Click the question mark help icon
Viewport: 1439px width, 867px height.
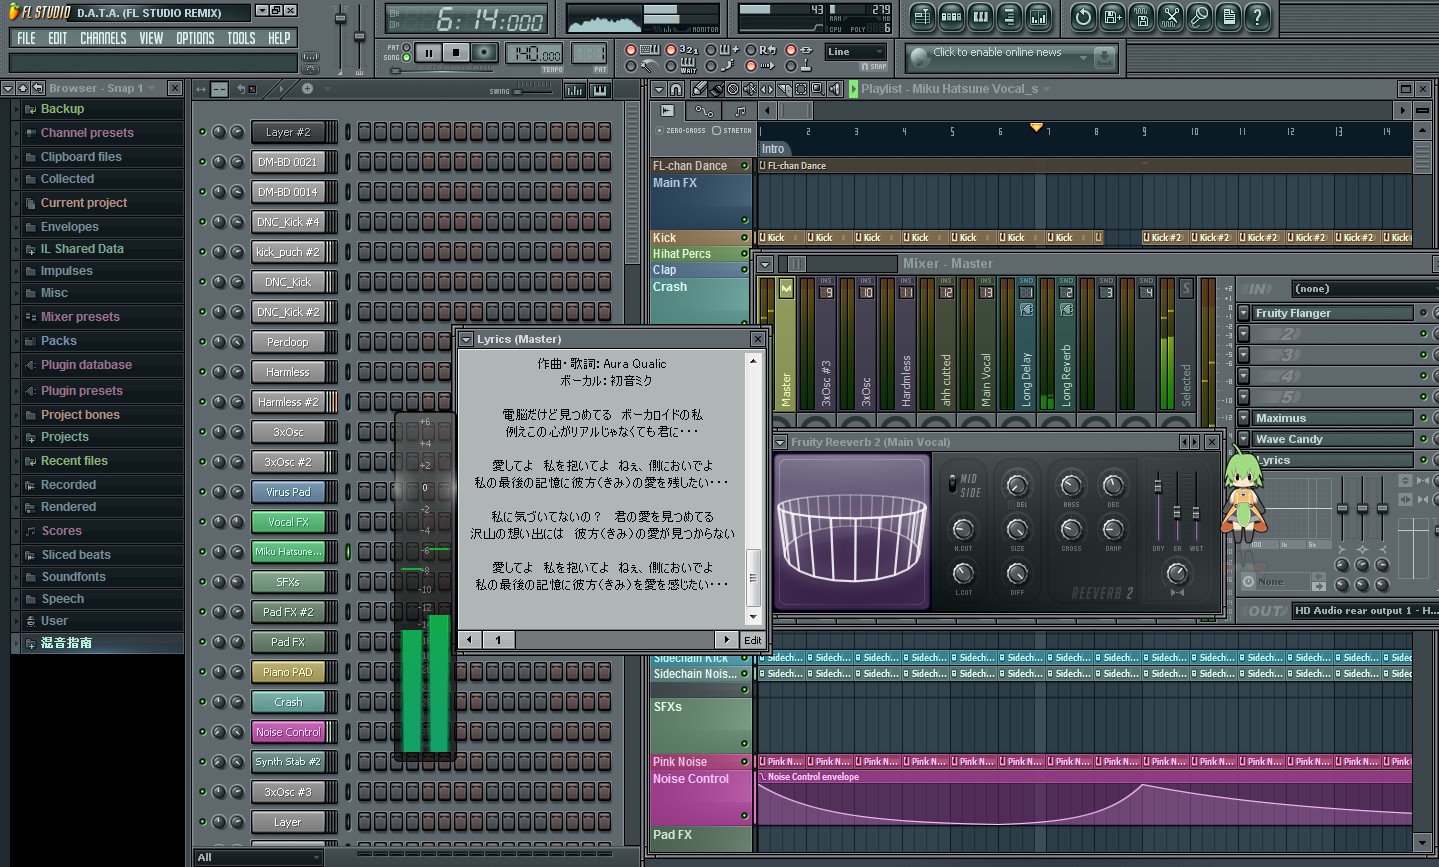click(x=1258, y=16)
